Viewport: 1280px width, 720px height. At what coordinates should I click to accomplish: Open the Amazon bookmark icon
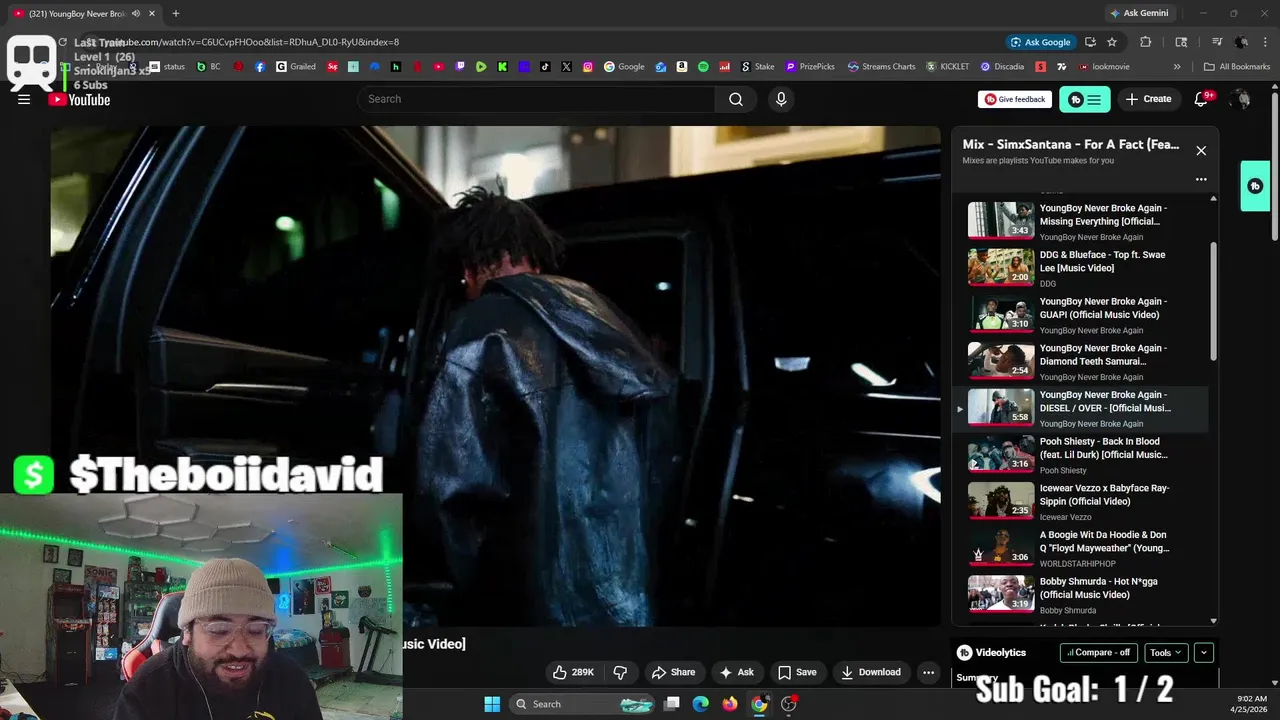click(x=682, y=67)
